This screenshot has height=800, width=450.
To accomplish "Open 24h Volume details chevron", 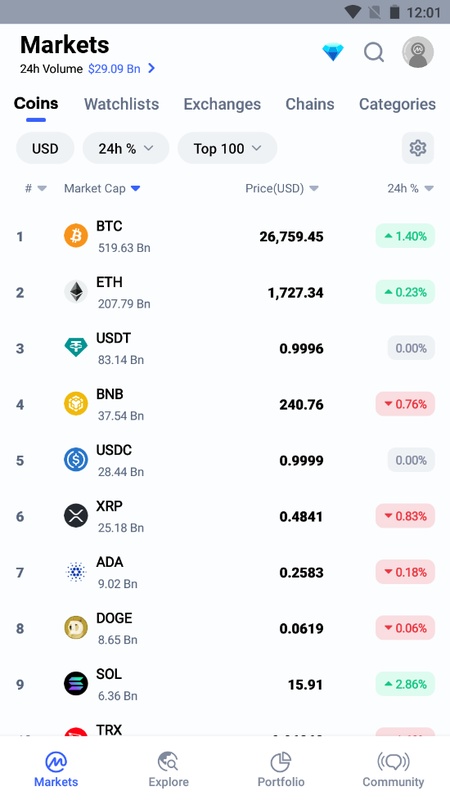I will tap(151, 68).
